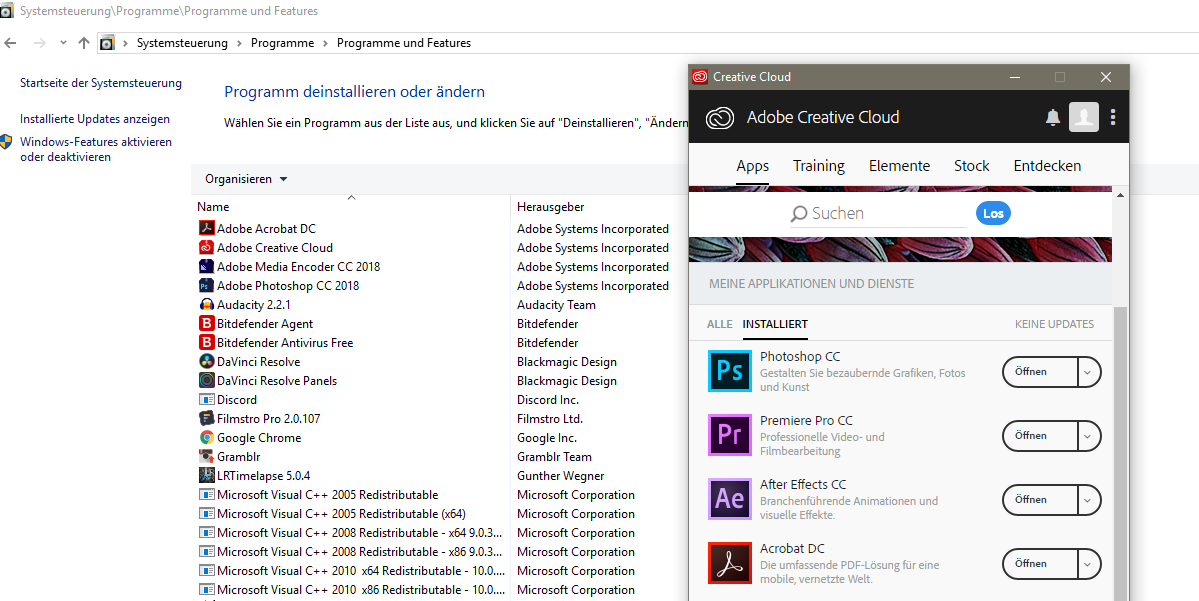
Task: Click the user profile avatar icon
Action: [x=1084, y=117]
